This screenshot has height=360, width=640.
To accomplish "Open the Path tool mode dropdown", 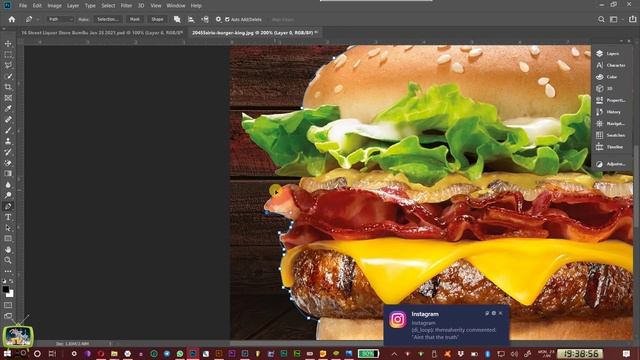I will 60,19.
